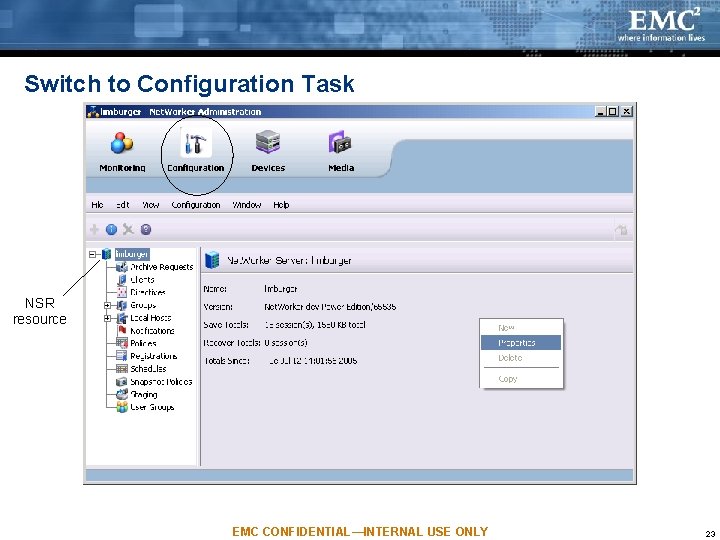Click the Schedules tree icon

point(122,369)
